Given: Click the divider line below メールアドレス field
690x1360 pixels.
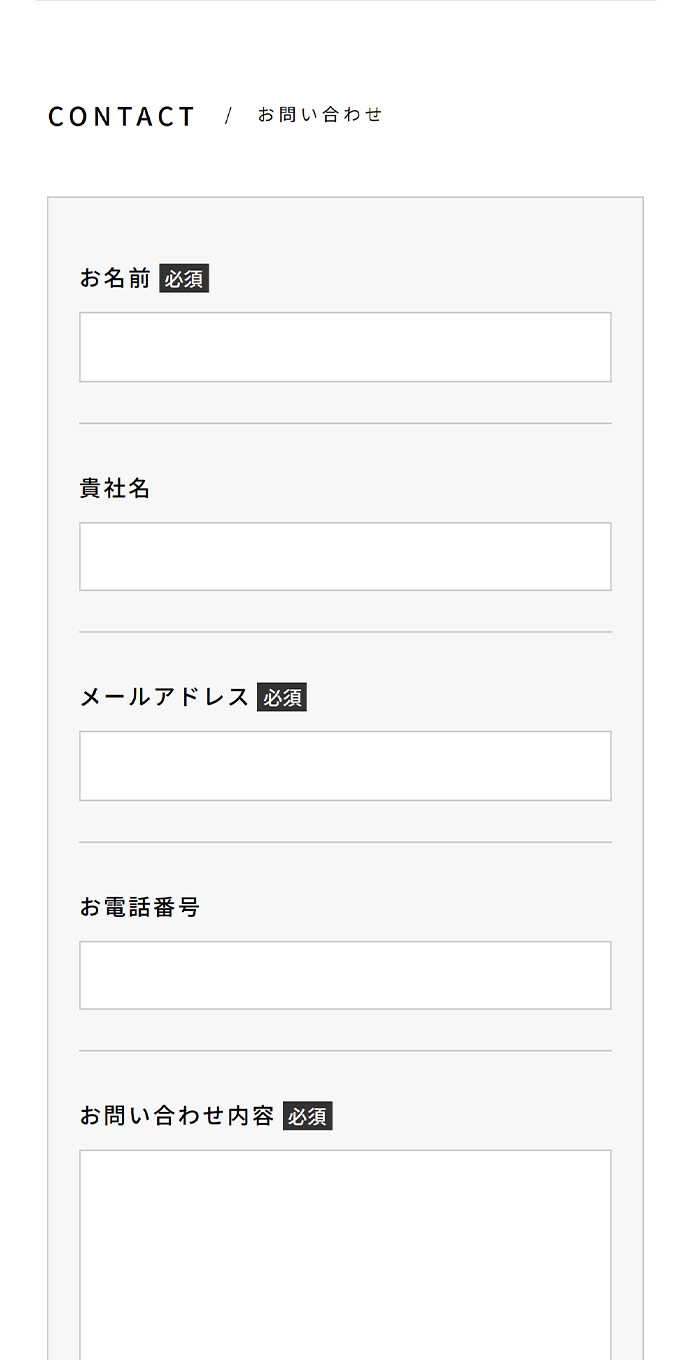Looking at the screenshot, I should pos(345,842).
